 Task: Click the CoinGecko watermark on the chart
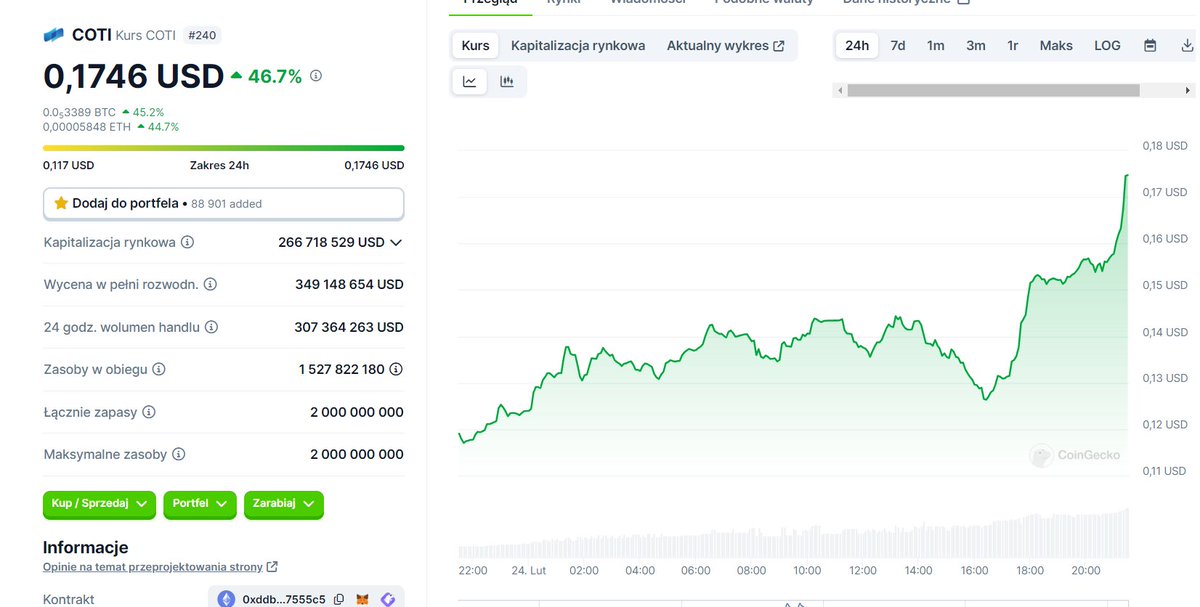[x=1075, y=455]
